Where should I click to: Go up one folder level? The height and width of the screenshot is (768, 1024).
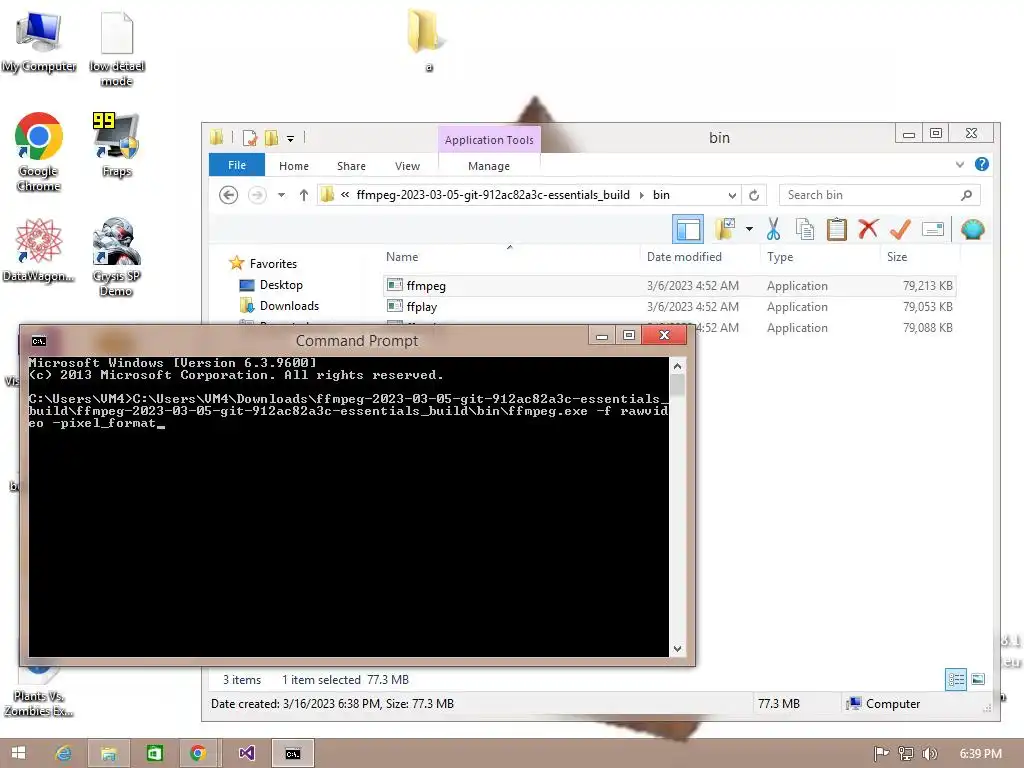pos(304,195)
